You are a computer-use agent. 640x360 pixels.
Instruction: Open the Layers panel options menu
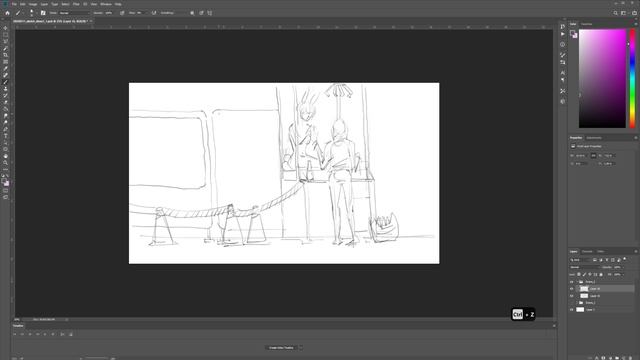click(x=636, y=251)
